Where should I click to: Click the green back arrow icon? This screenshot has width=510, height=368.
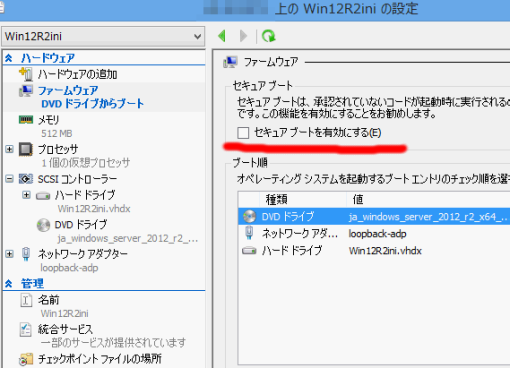coord(222,36)
